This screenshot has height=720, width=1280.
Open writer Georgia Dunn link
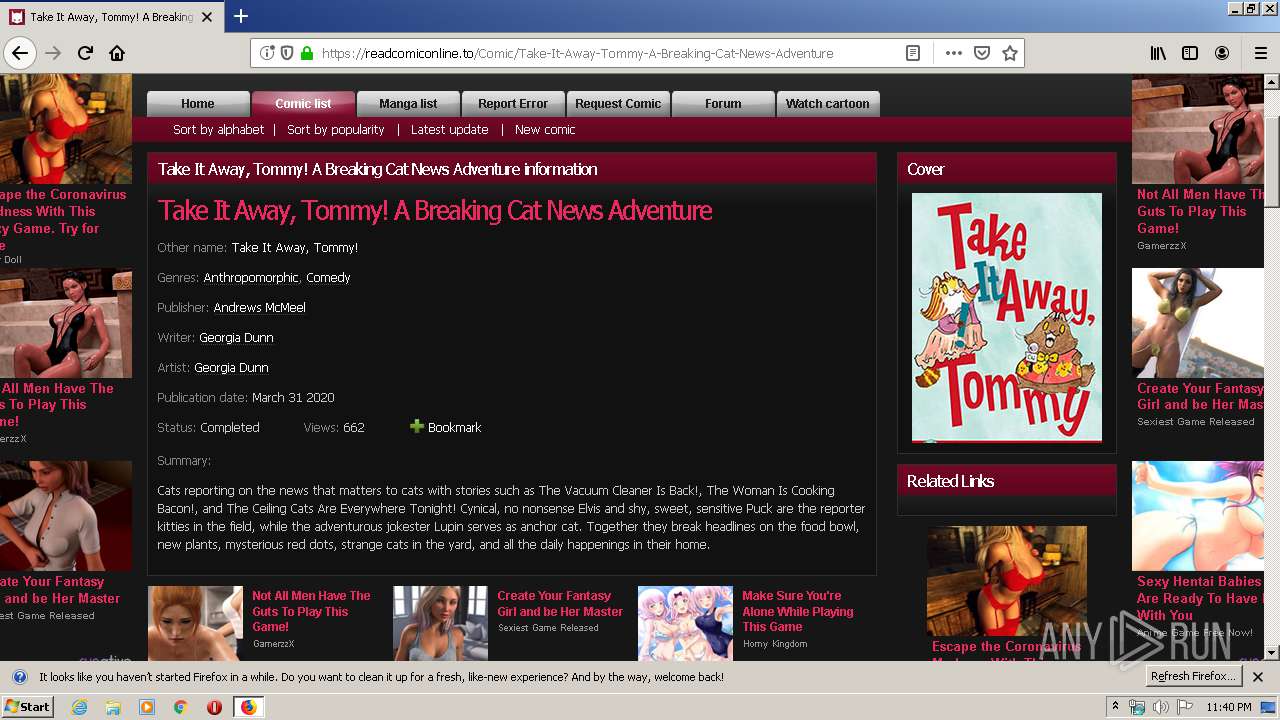[236, 338]
